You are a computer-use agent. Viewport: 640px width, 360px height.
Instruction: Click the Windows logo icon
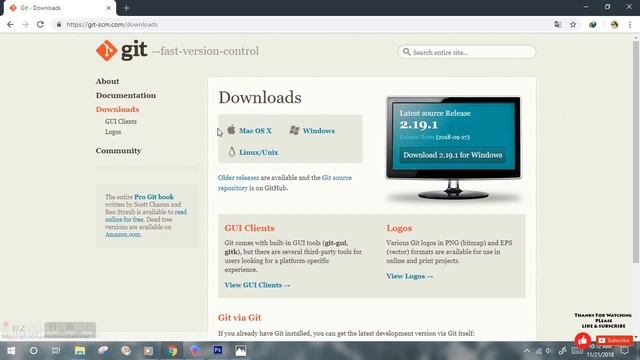click(294, 130)
